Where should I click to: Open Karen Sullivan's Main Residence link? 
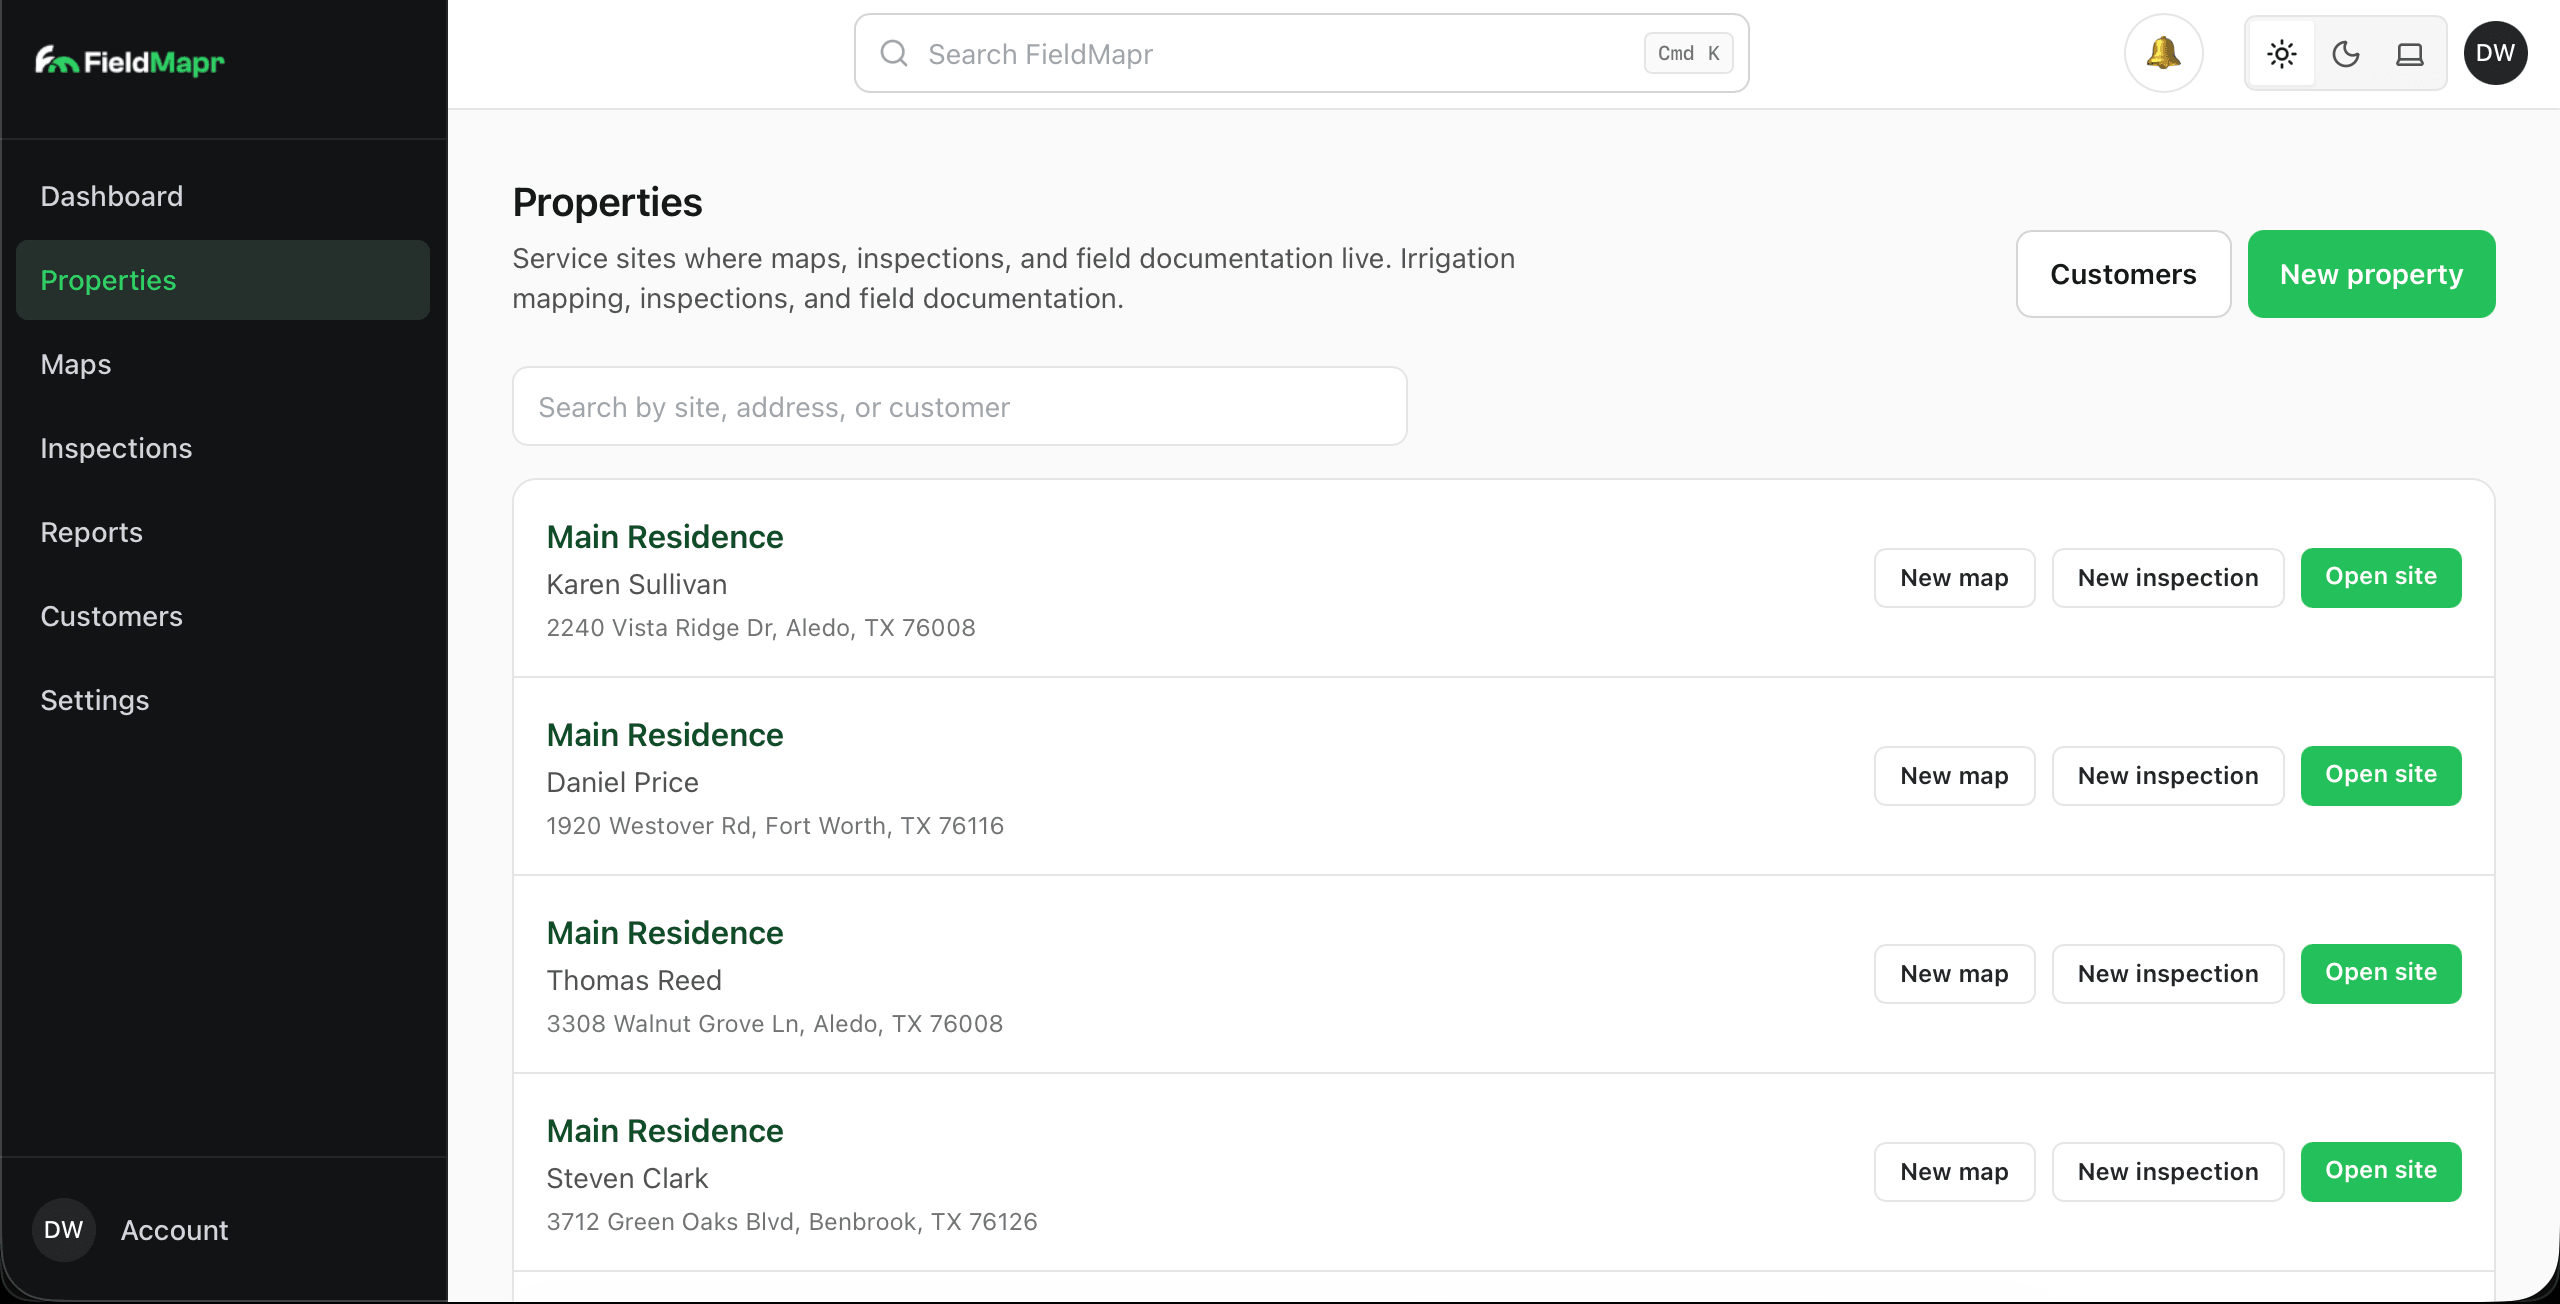coord(665,537)
